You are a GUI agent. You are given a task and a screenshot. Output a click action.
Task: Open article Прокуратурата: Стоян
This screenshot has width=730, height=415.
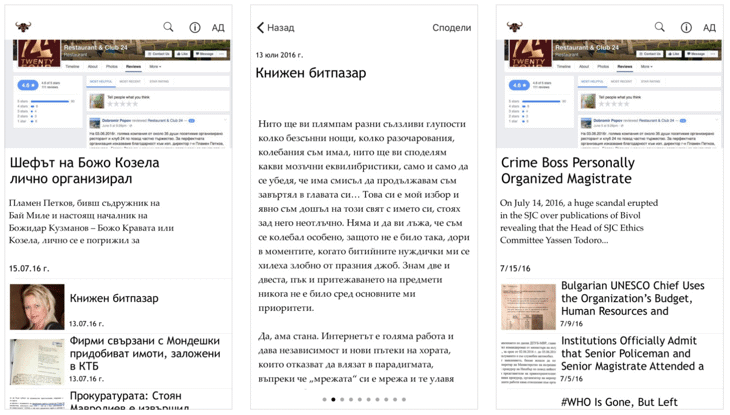coord(129,401)
